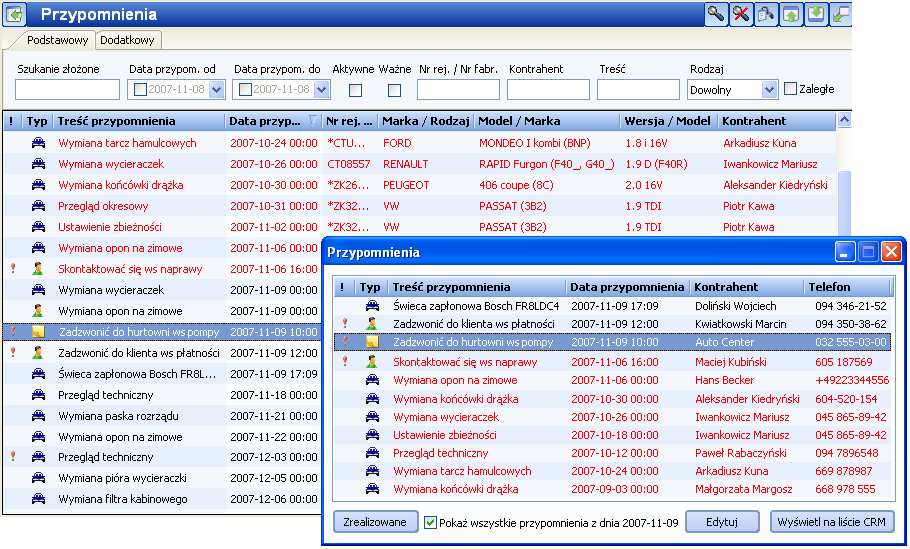Sort by Data przyp... column header in main list

coord(273,121)
